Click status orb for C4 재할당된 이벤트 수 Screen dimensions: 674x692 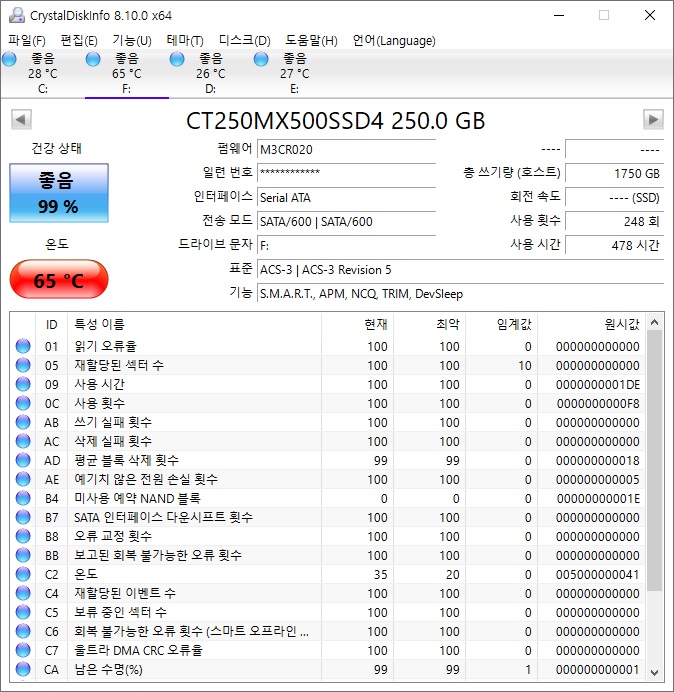coord(23,593)
